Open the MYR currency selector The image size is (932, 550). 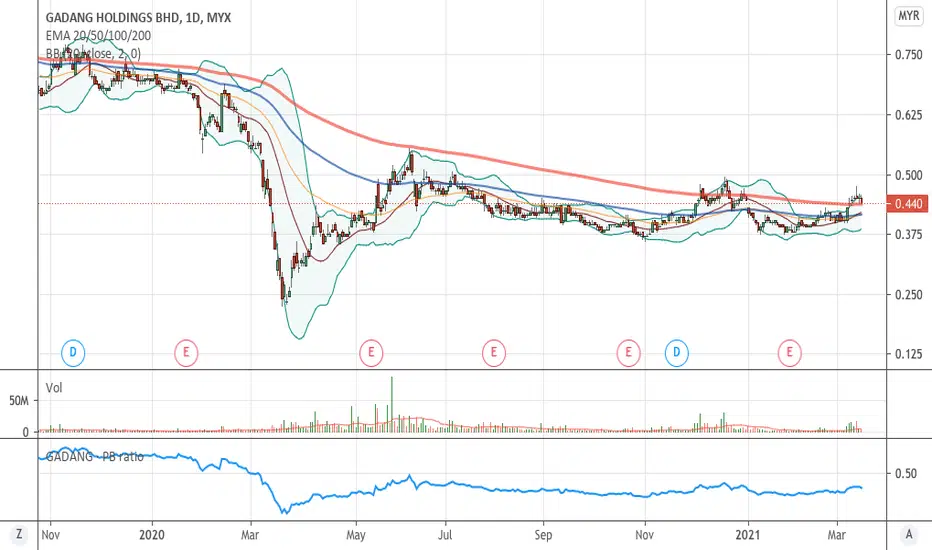(x=908, y=16)
